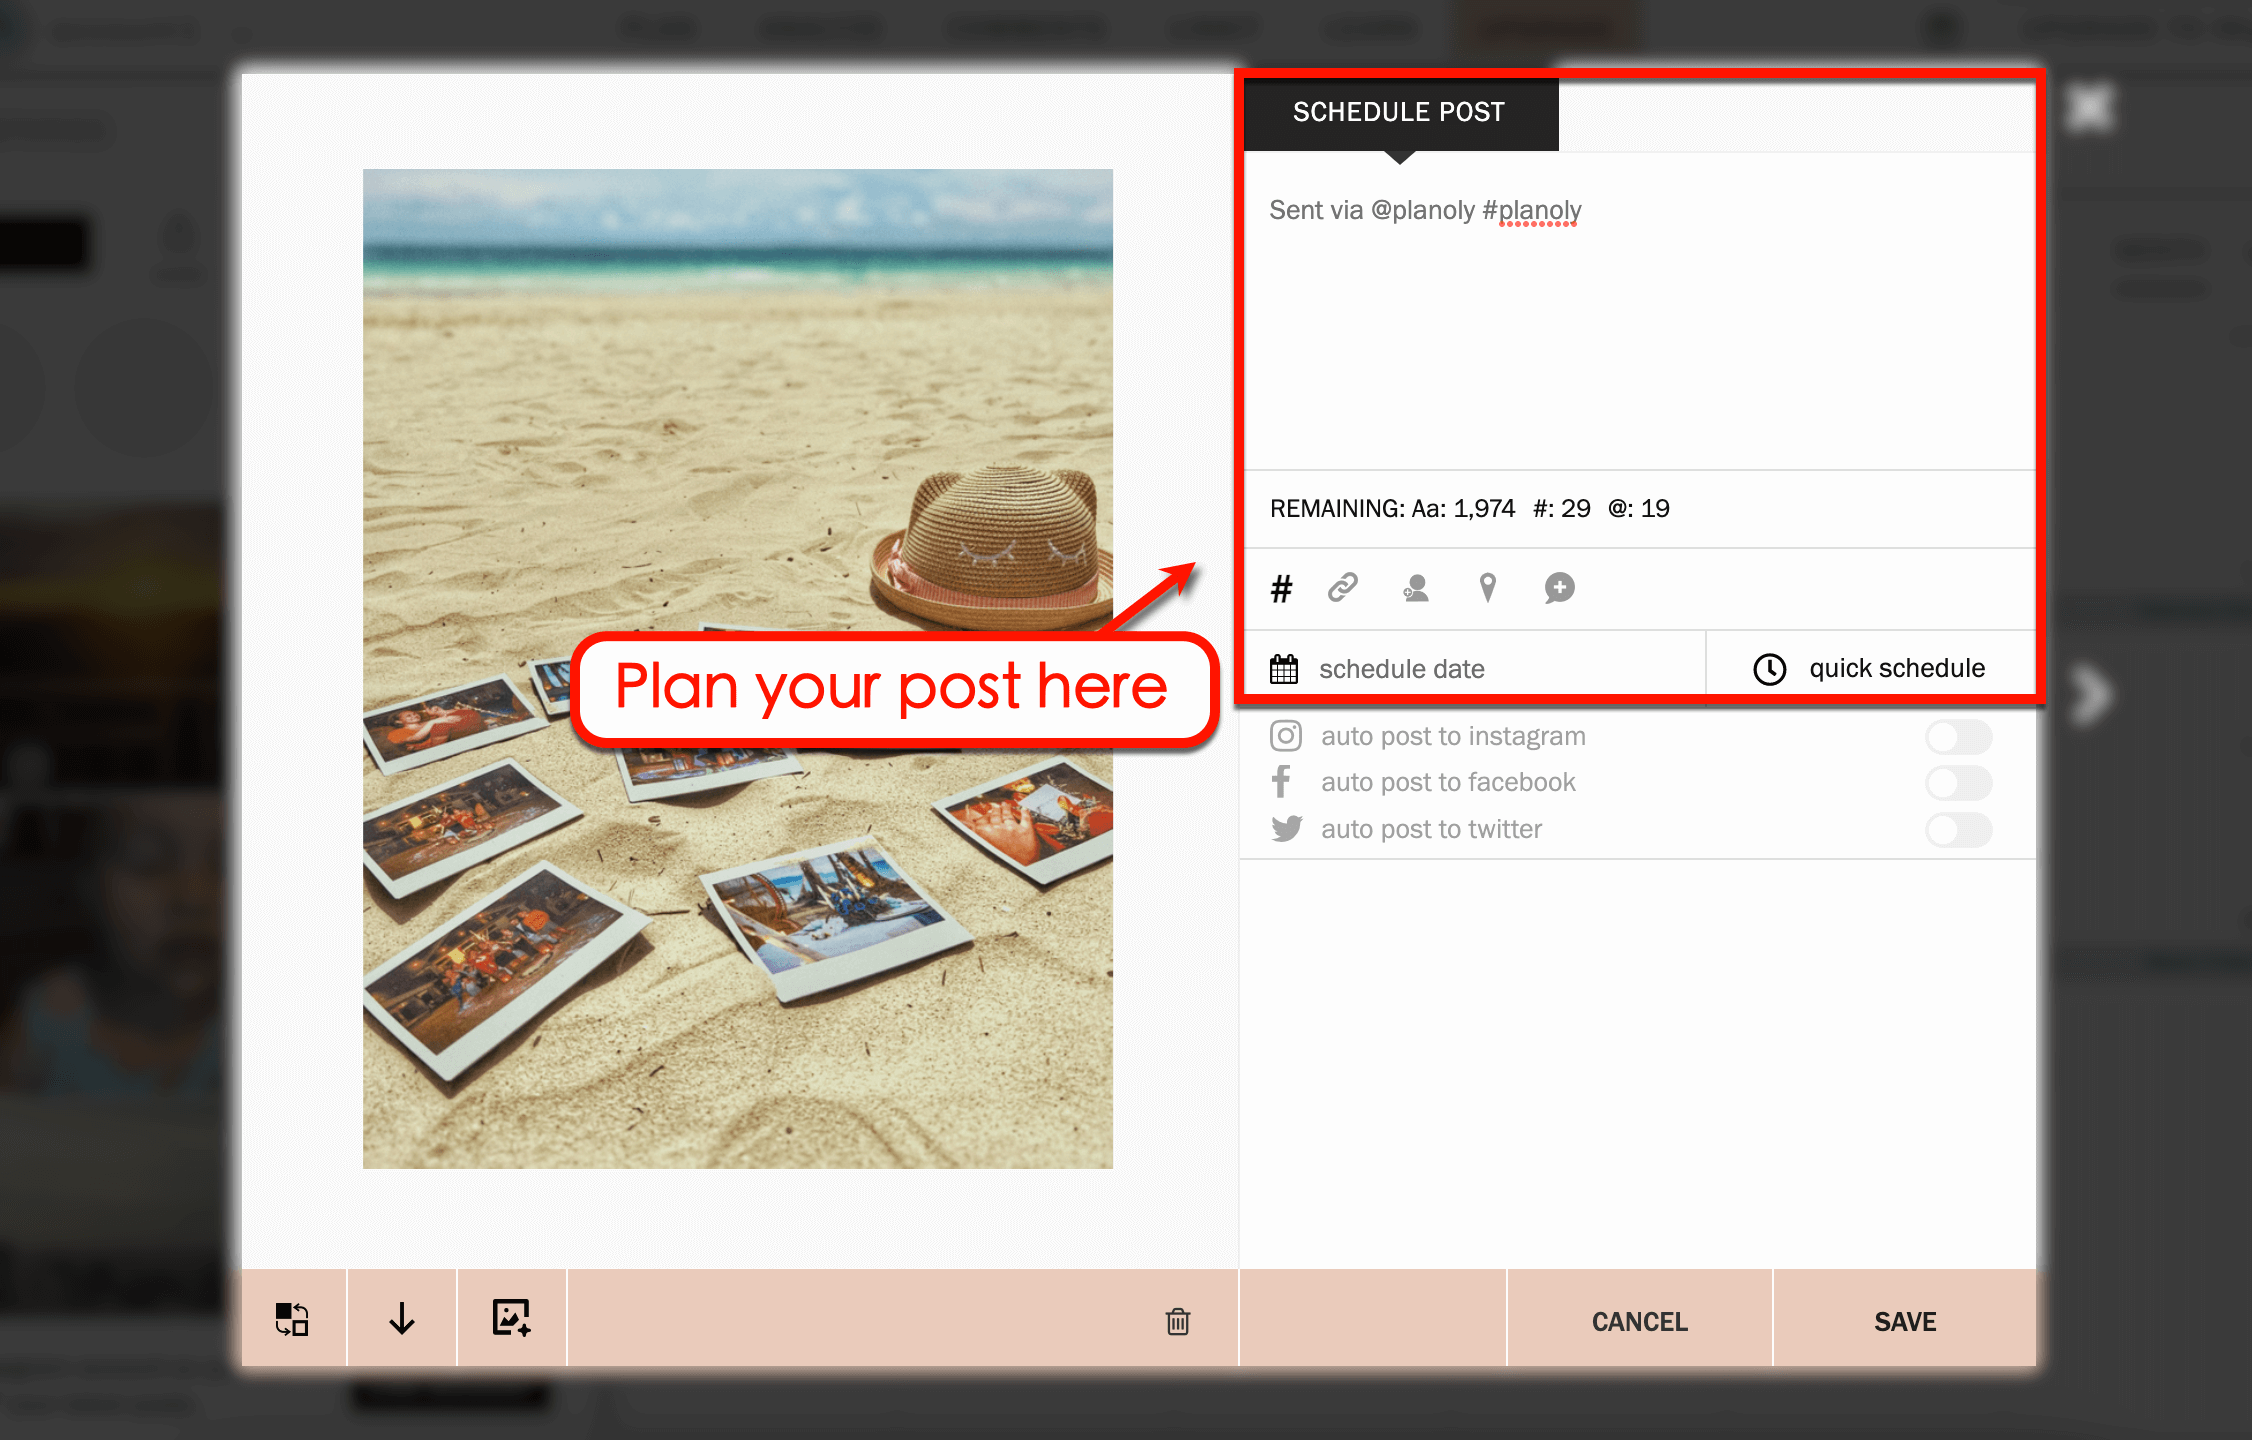Select the Schedule Post tab

1399,112
